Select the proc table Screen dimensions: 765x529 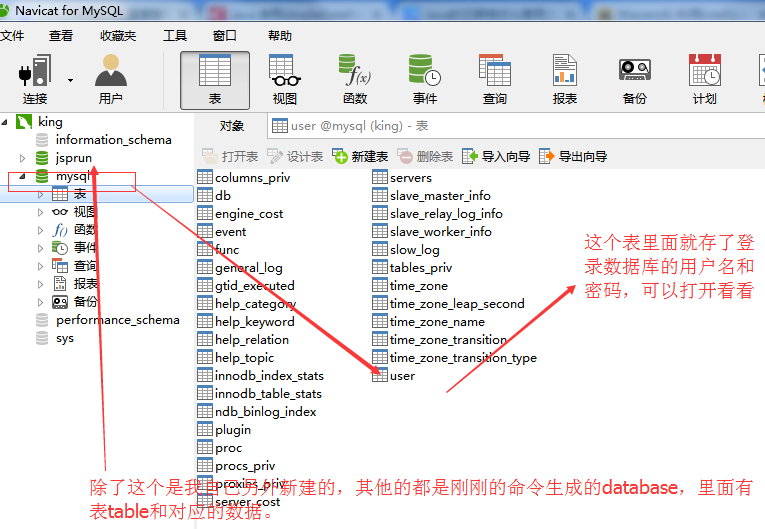(220, 448)
